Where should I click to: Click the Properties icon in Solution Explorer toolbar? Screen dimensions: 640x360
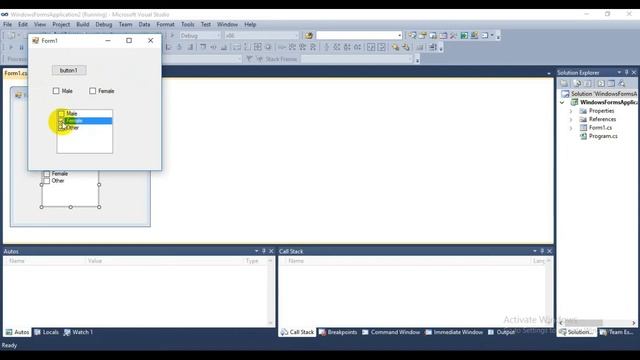click(x=564, y=83)
